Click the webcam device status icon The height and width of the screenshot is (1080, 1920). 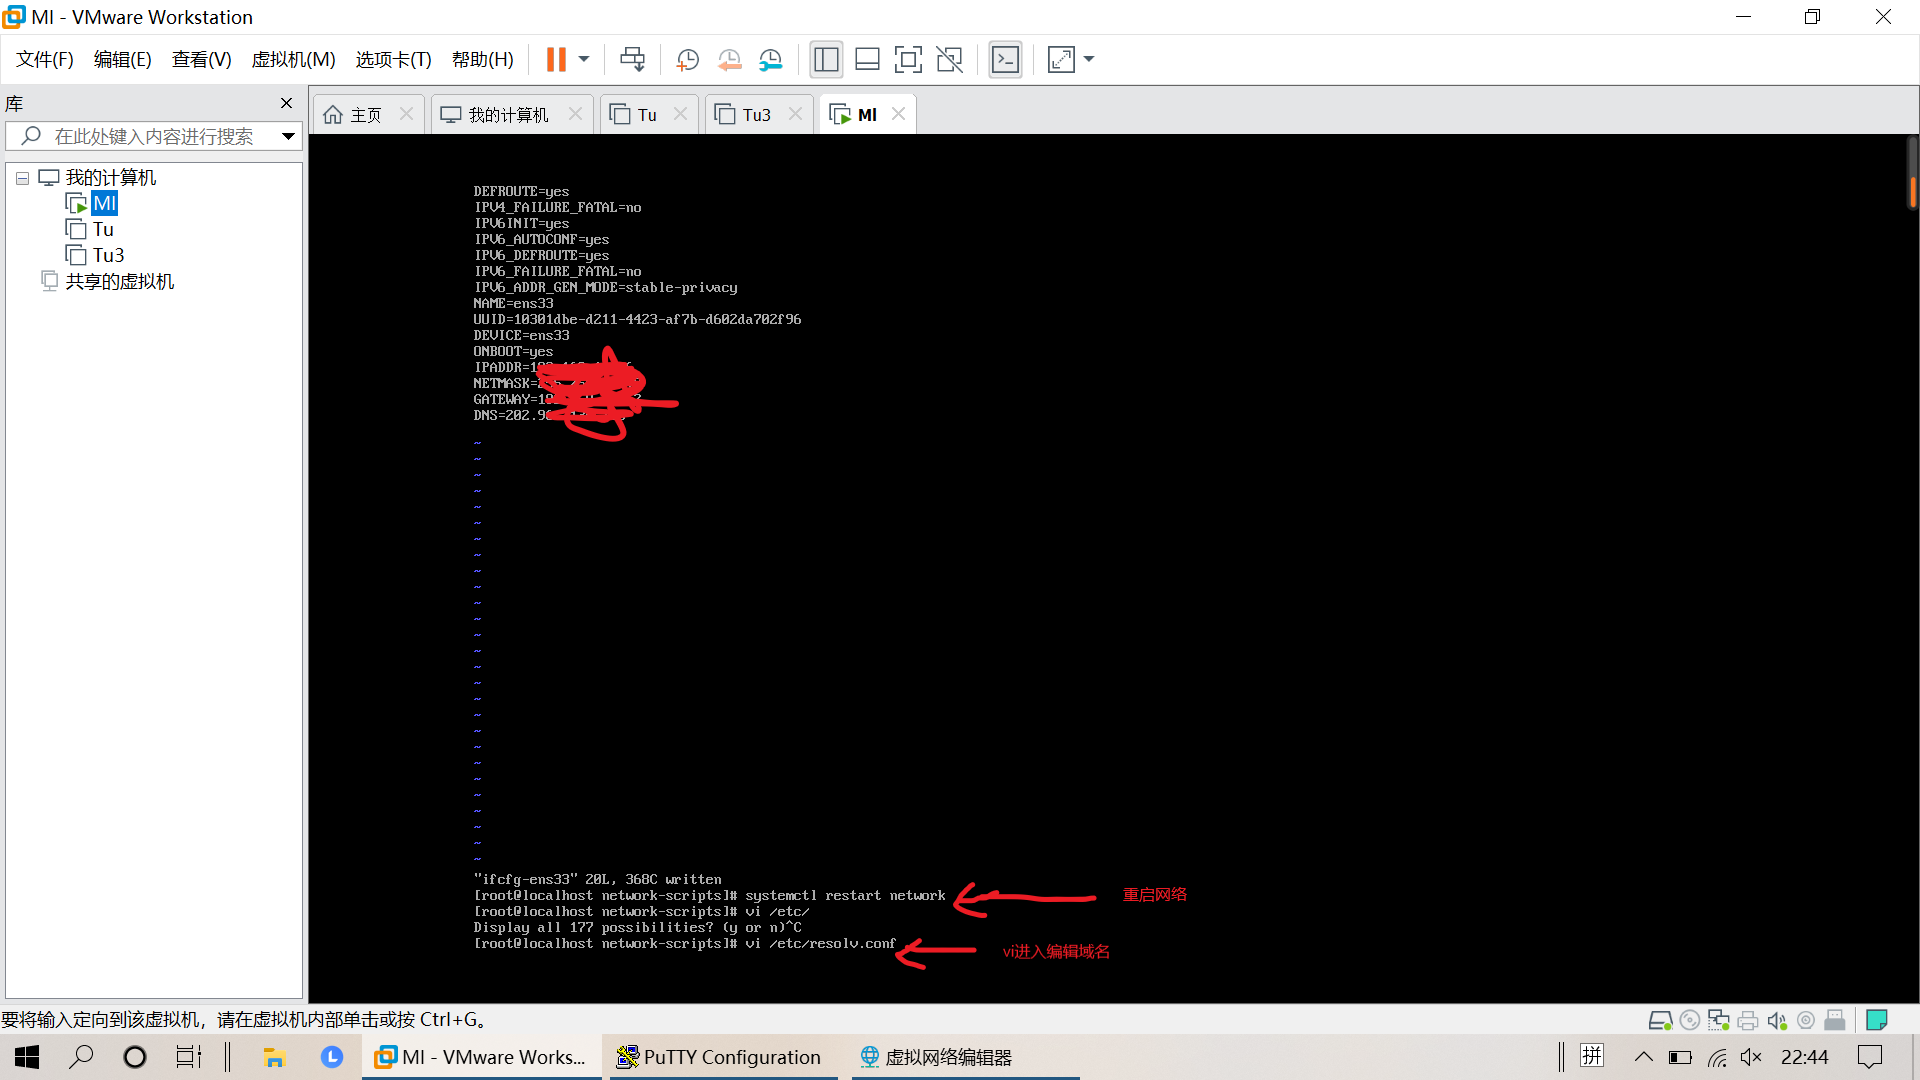[1806, 1020]
